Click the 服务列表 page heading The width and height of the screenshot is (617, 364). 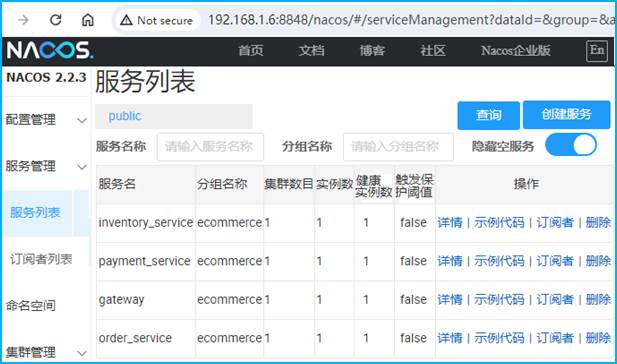point(145,82)
